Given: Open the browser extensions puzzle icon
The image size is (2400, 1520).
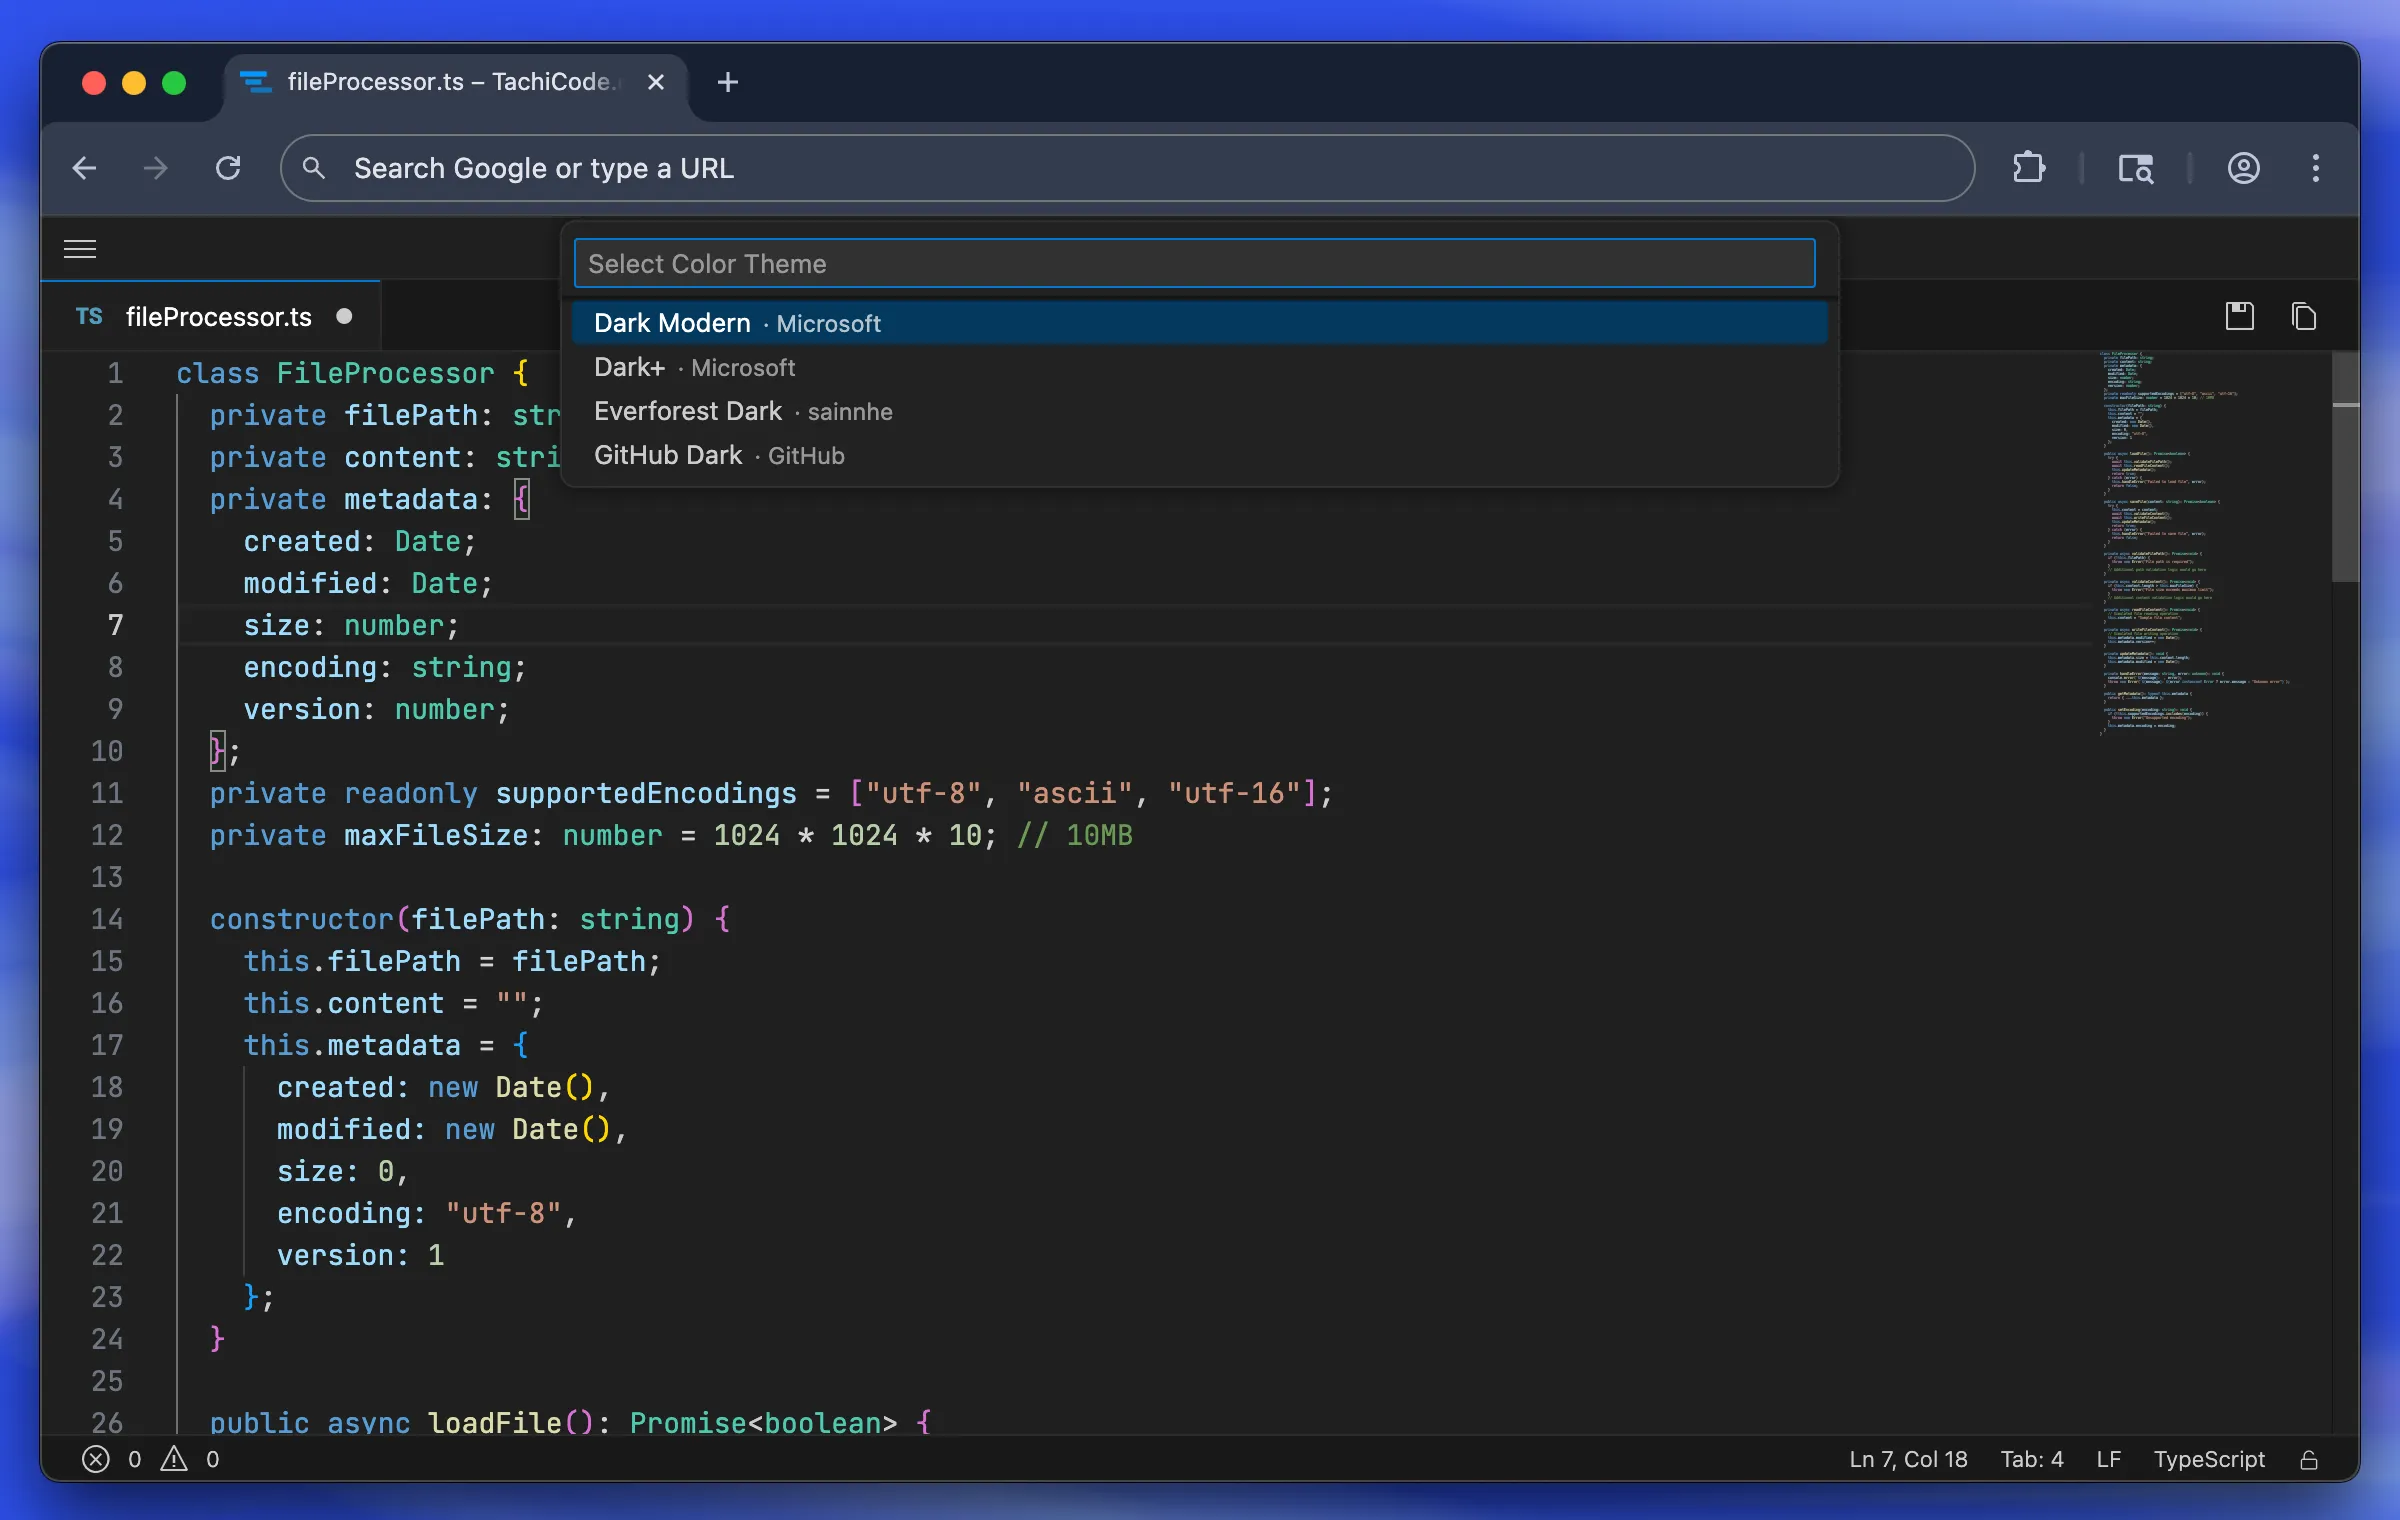Looking at the screenshot, I should 2029,168.
